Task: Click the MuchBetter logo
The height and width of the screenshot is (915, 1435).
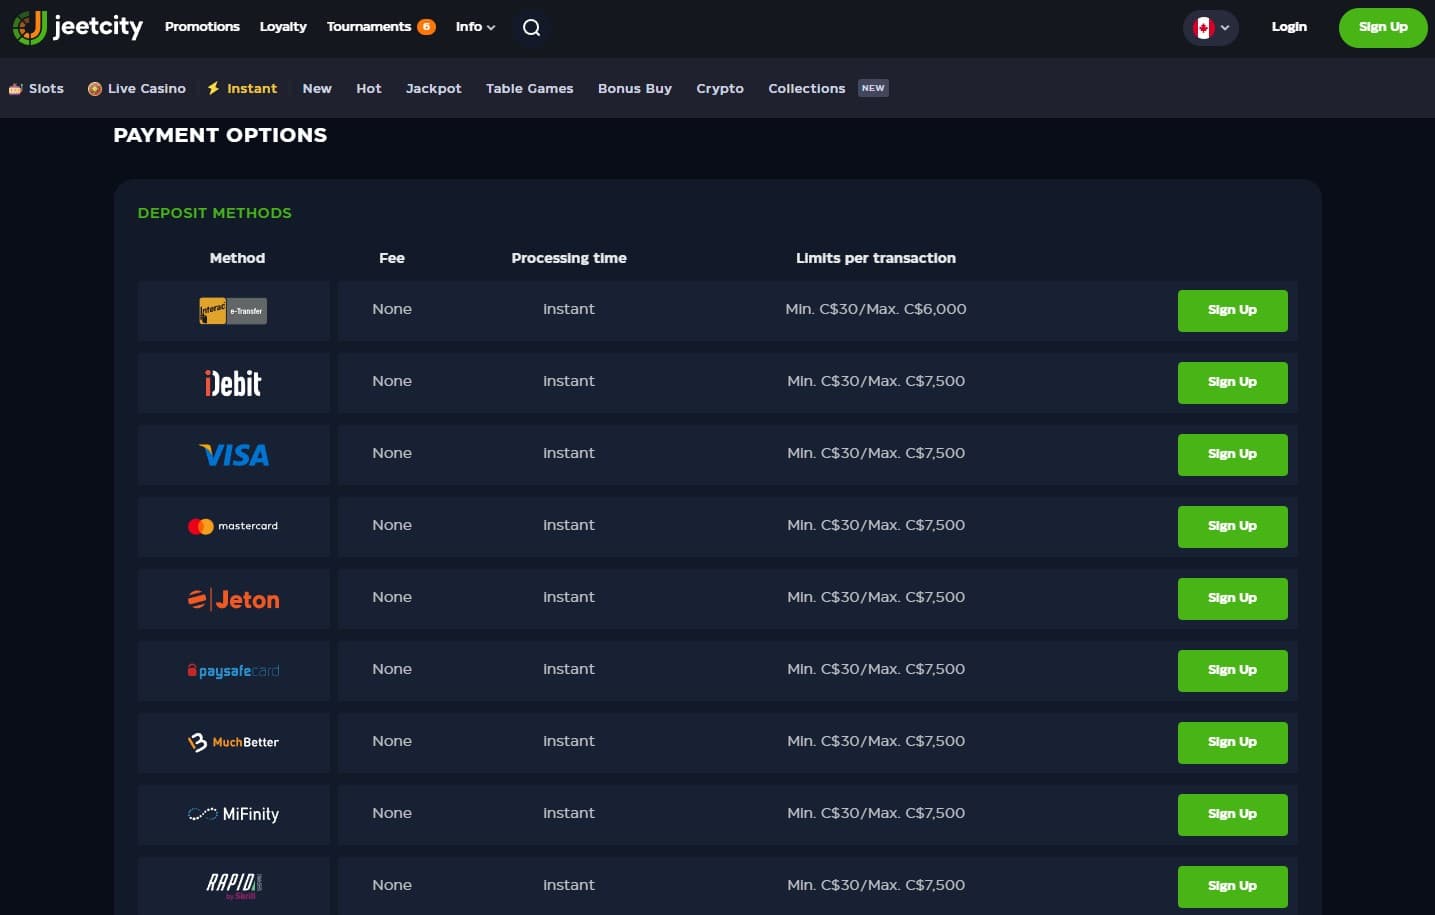Action: pos(233,742)
